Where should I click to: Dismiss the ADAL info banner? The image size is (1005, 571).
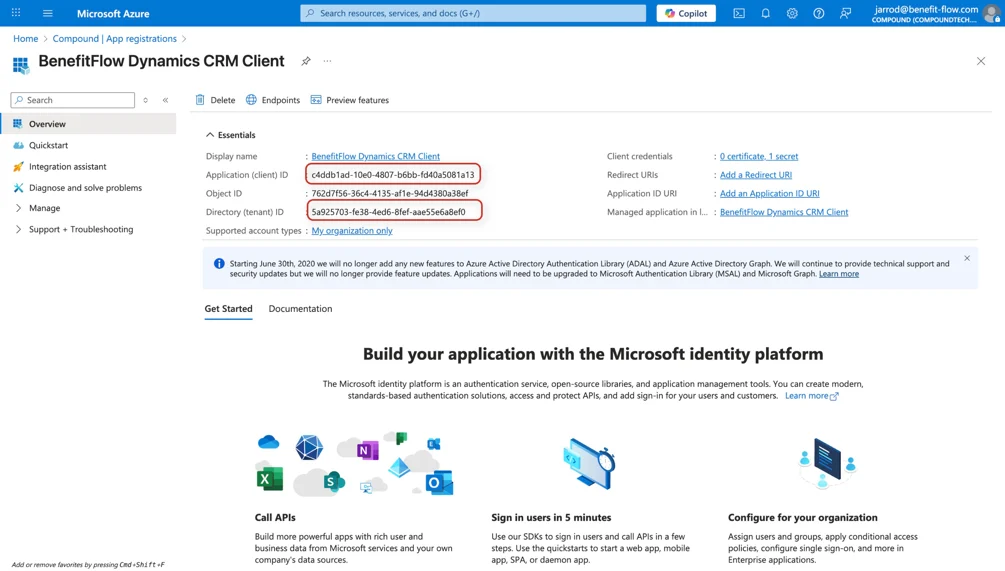point(967,258)
